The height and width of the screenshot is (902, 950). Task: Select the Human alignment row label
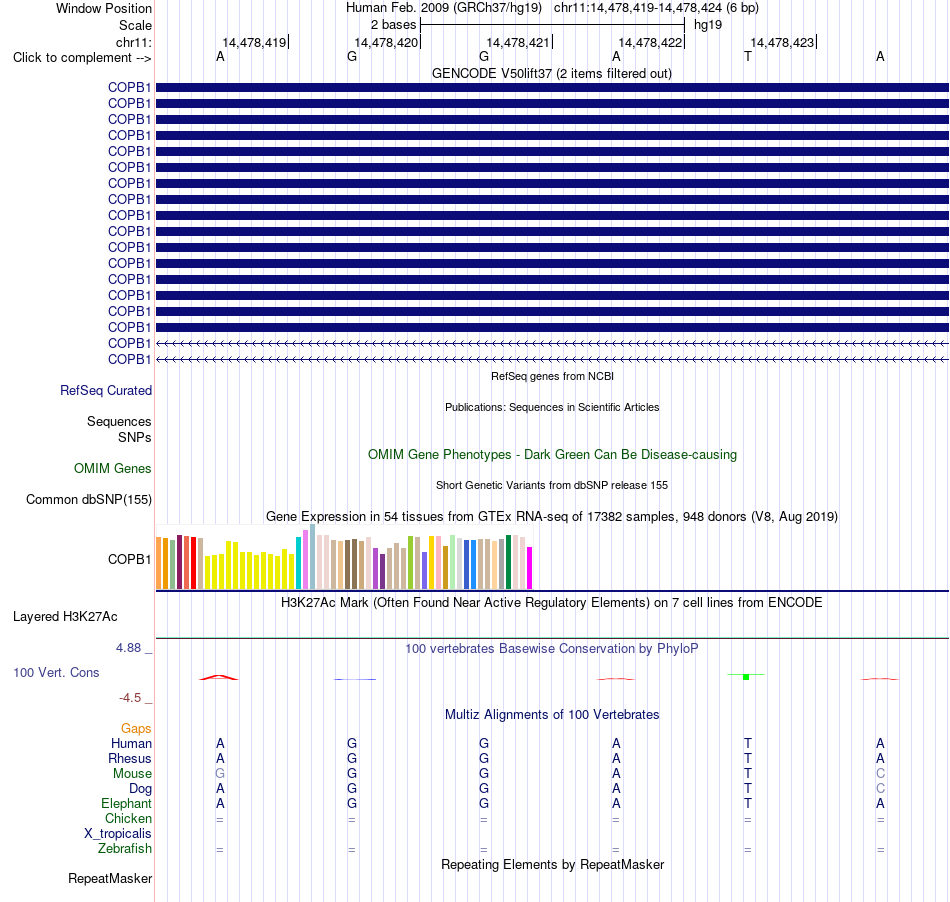(x=131, y=743)
